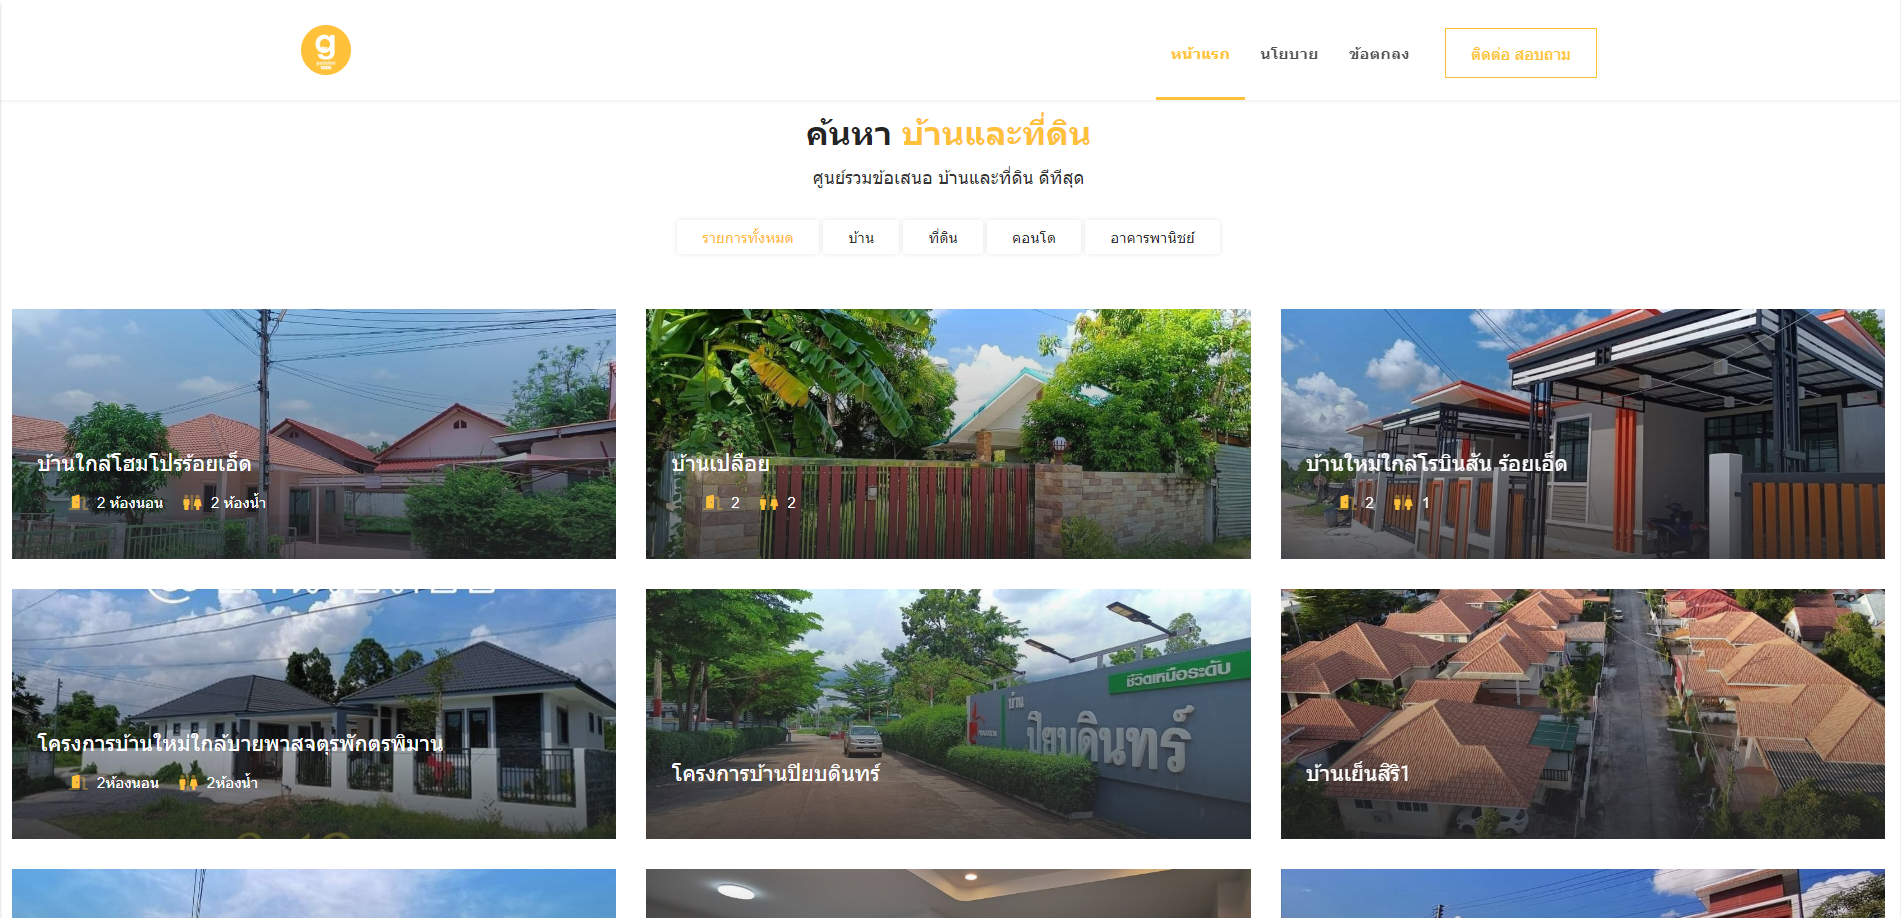This screenshot has height=918, width=1901.
Task: Open the นโยบาย menu item
Action: [x=1289, y=54]
